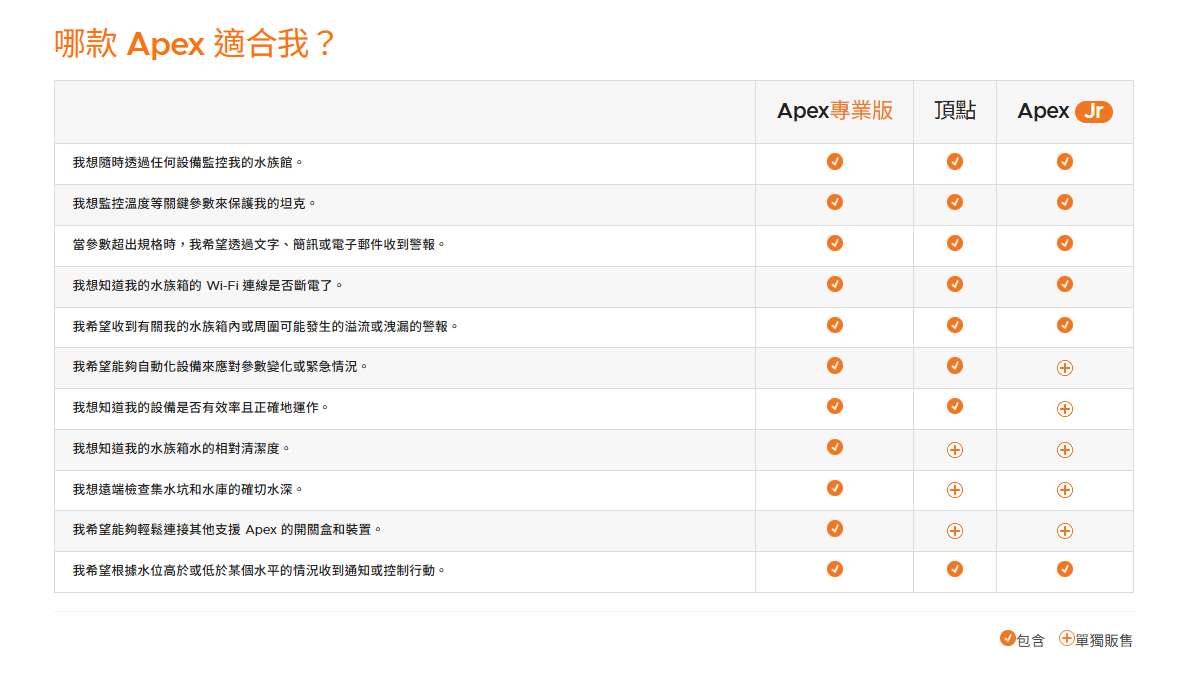Viewport: 1186px width, 676px height.
Task: Click Apex專業版 checkmark for 我想隨時透過任何設備監控 row
Action: tap(835, 161)
